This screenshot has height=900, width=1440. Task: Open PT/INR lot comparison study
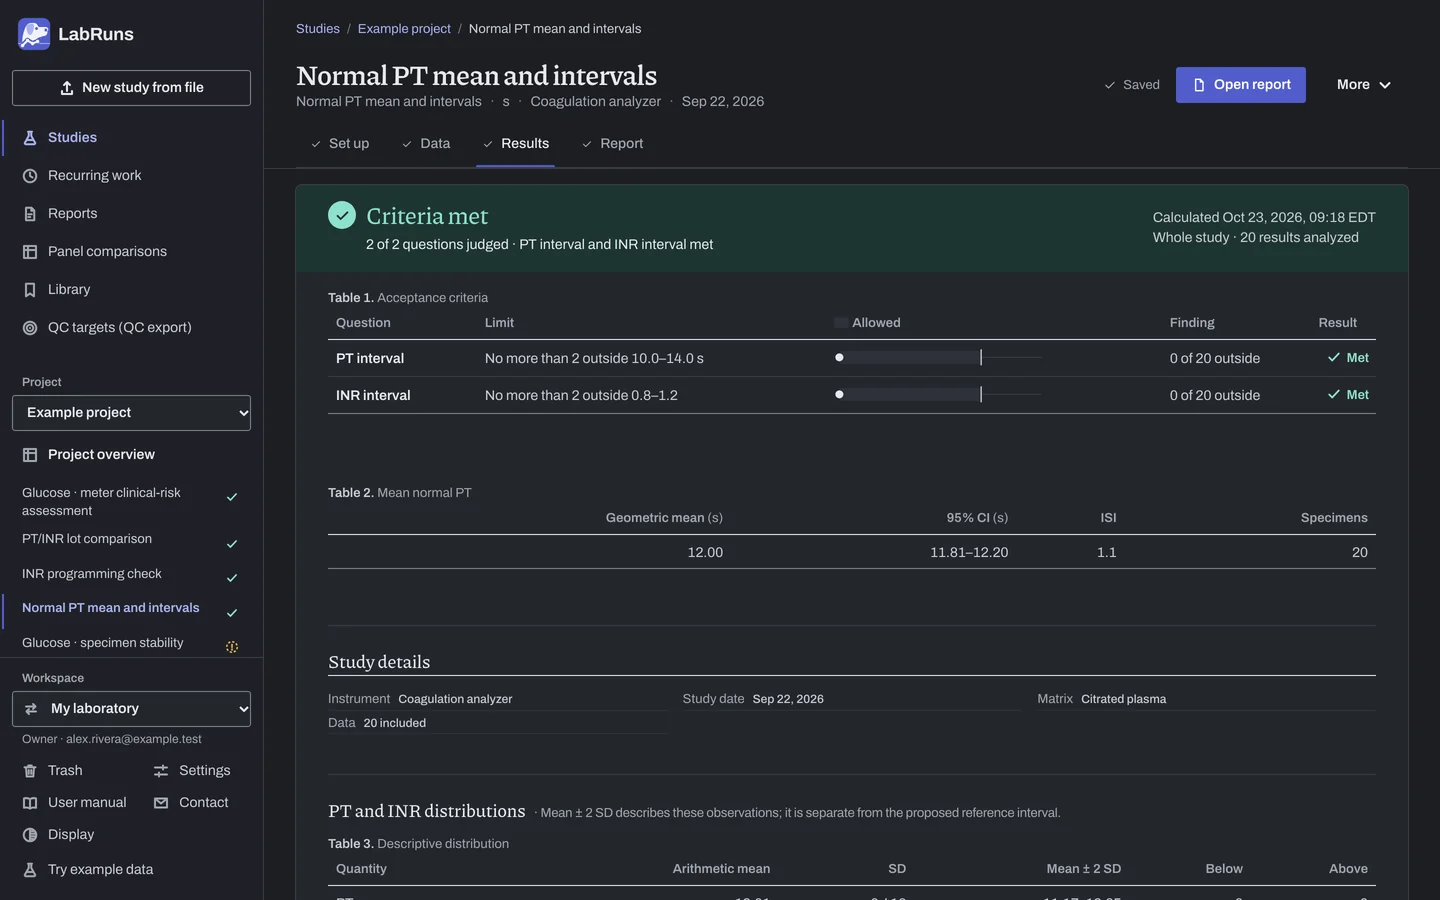(131, 540)
